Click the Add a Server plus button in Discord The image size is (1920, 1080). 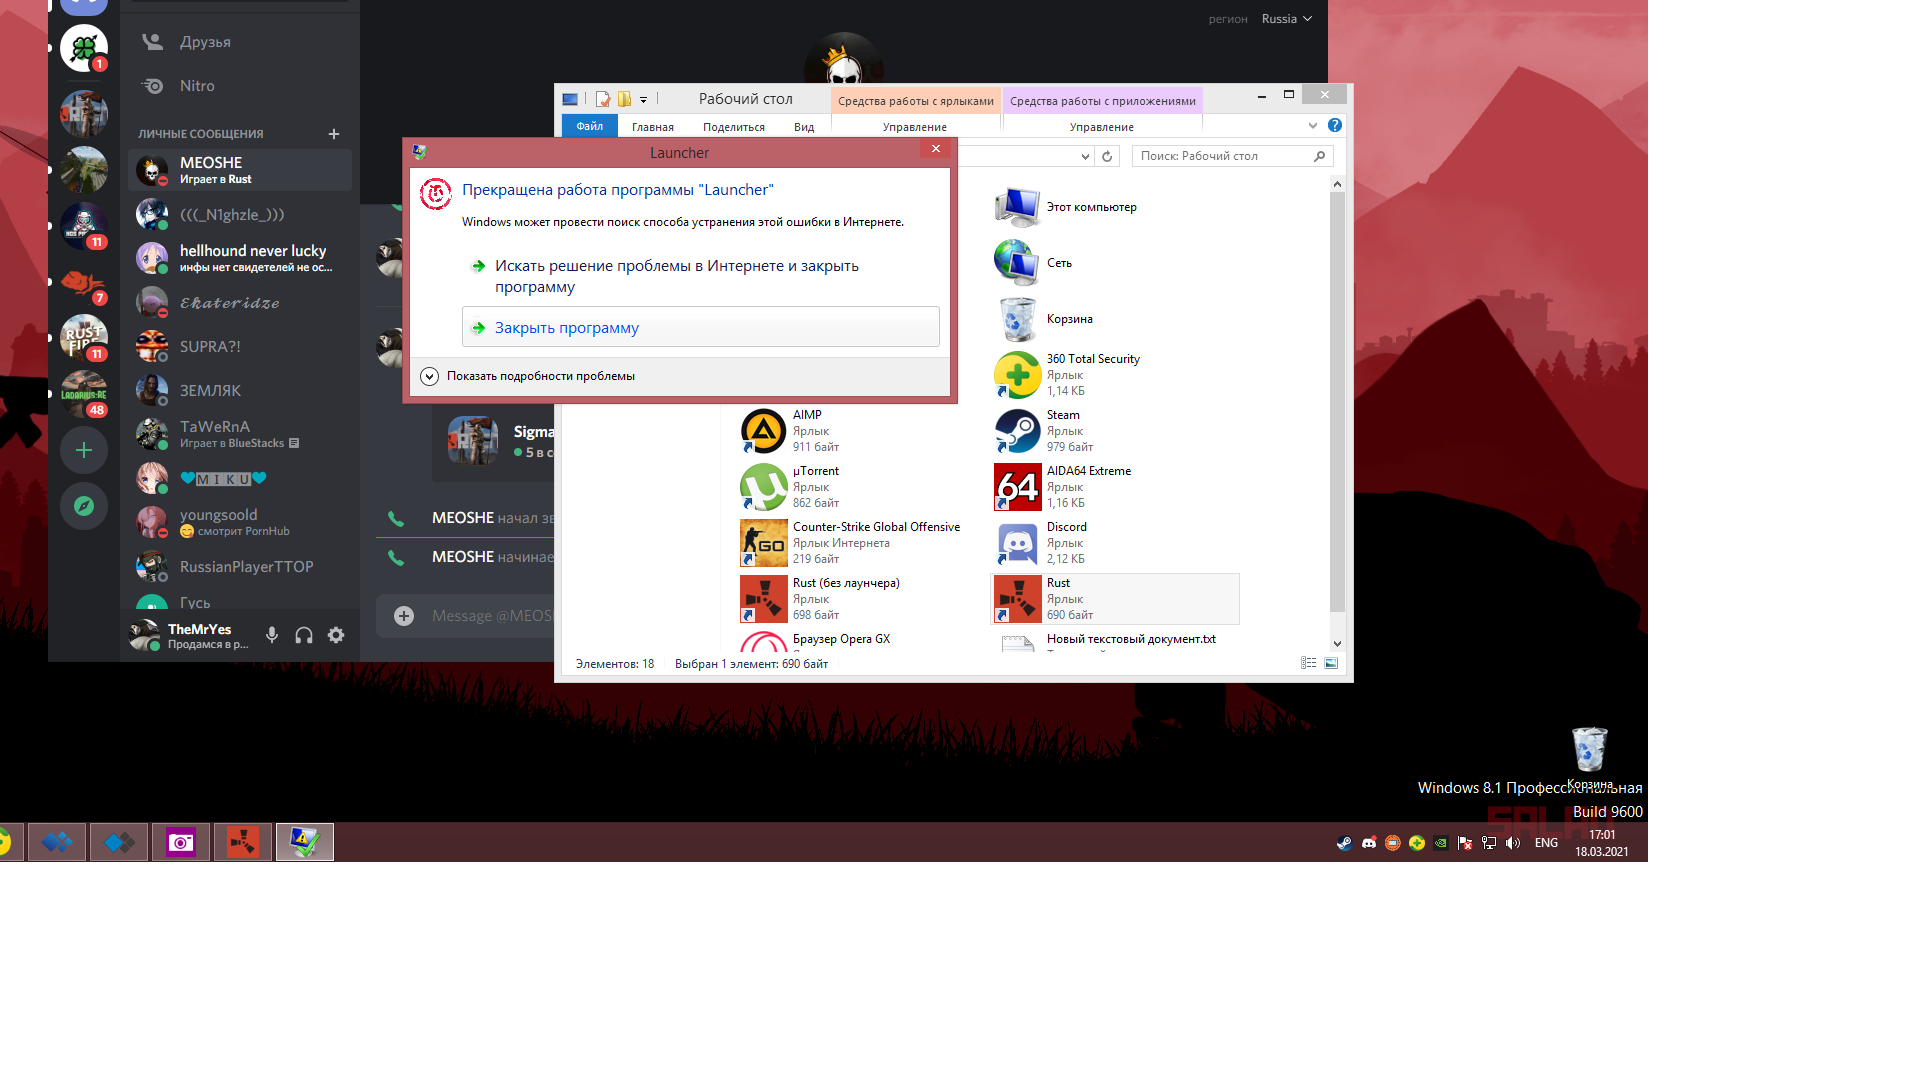pyautogui.click(x=84, y=450)
